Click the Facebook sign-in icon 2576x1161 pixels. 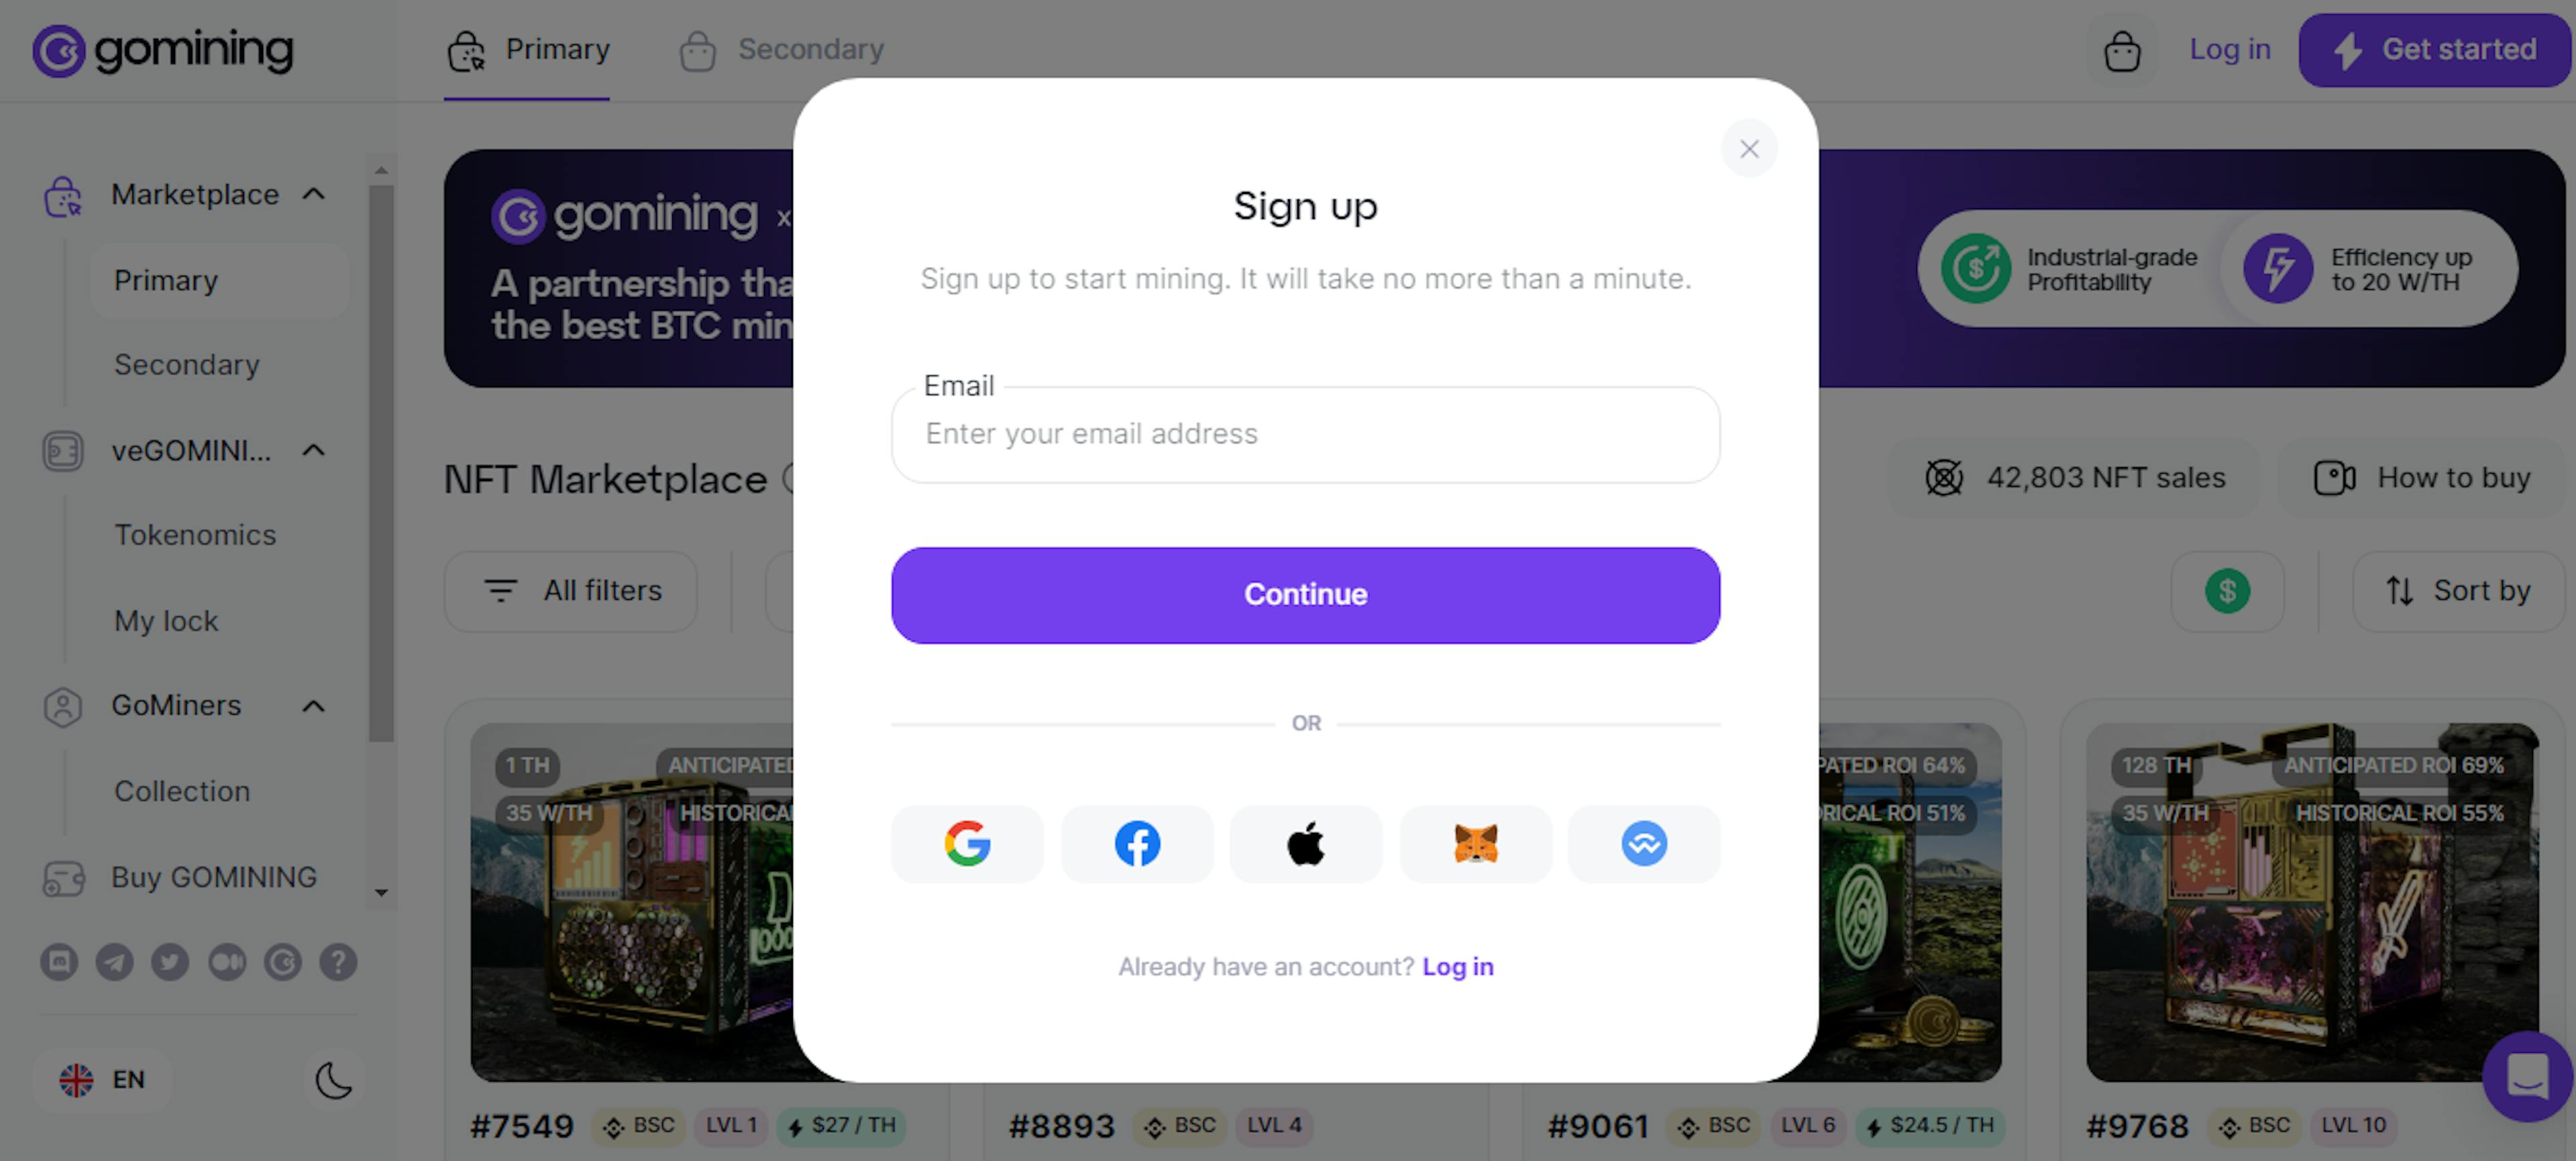[1137, 844]
